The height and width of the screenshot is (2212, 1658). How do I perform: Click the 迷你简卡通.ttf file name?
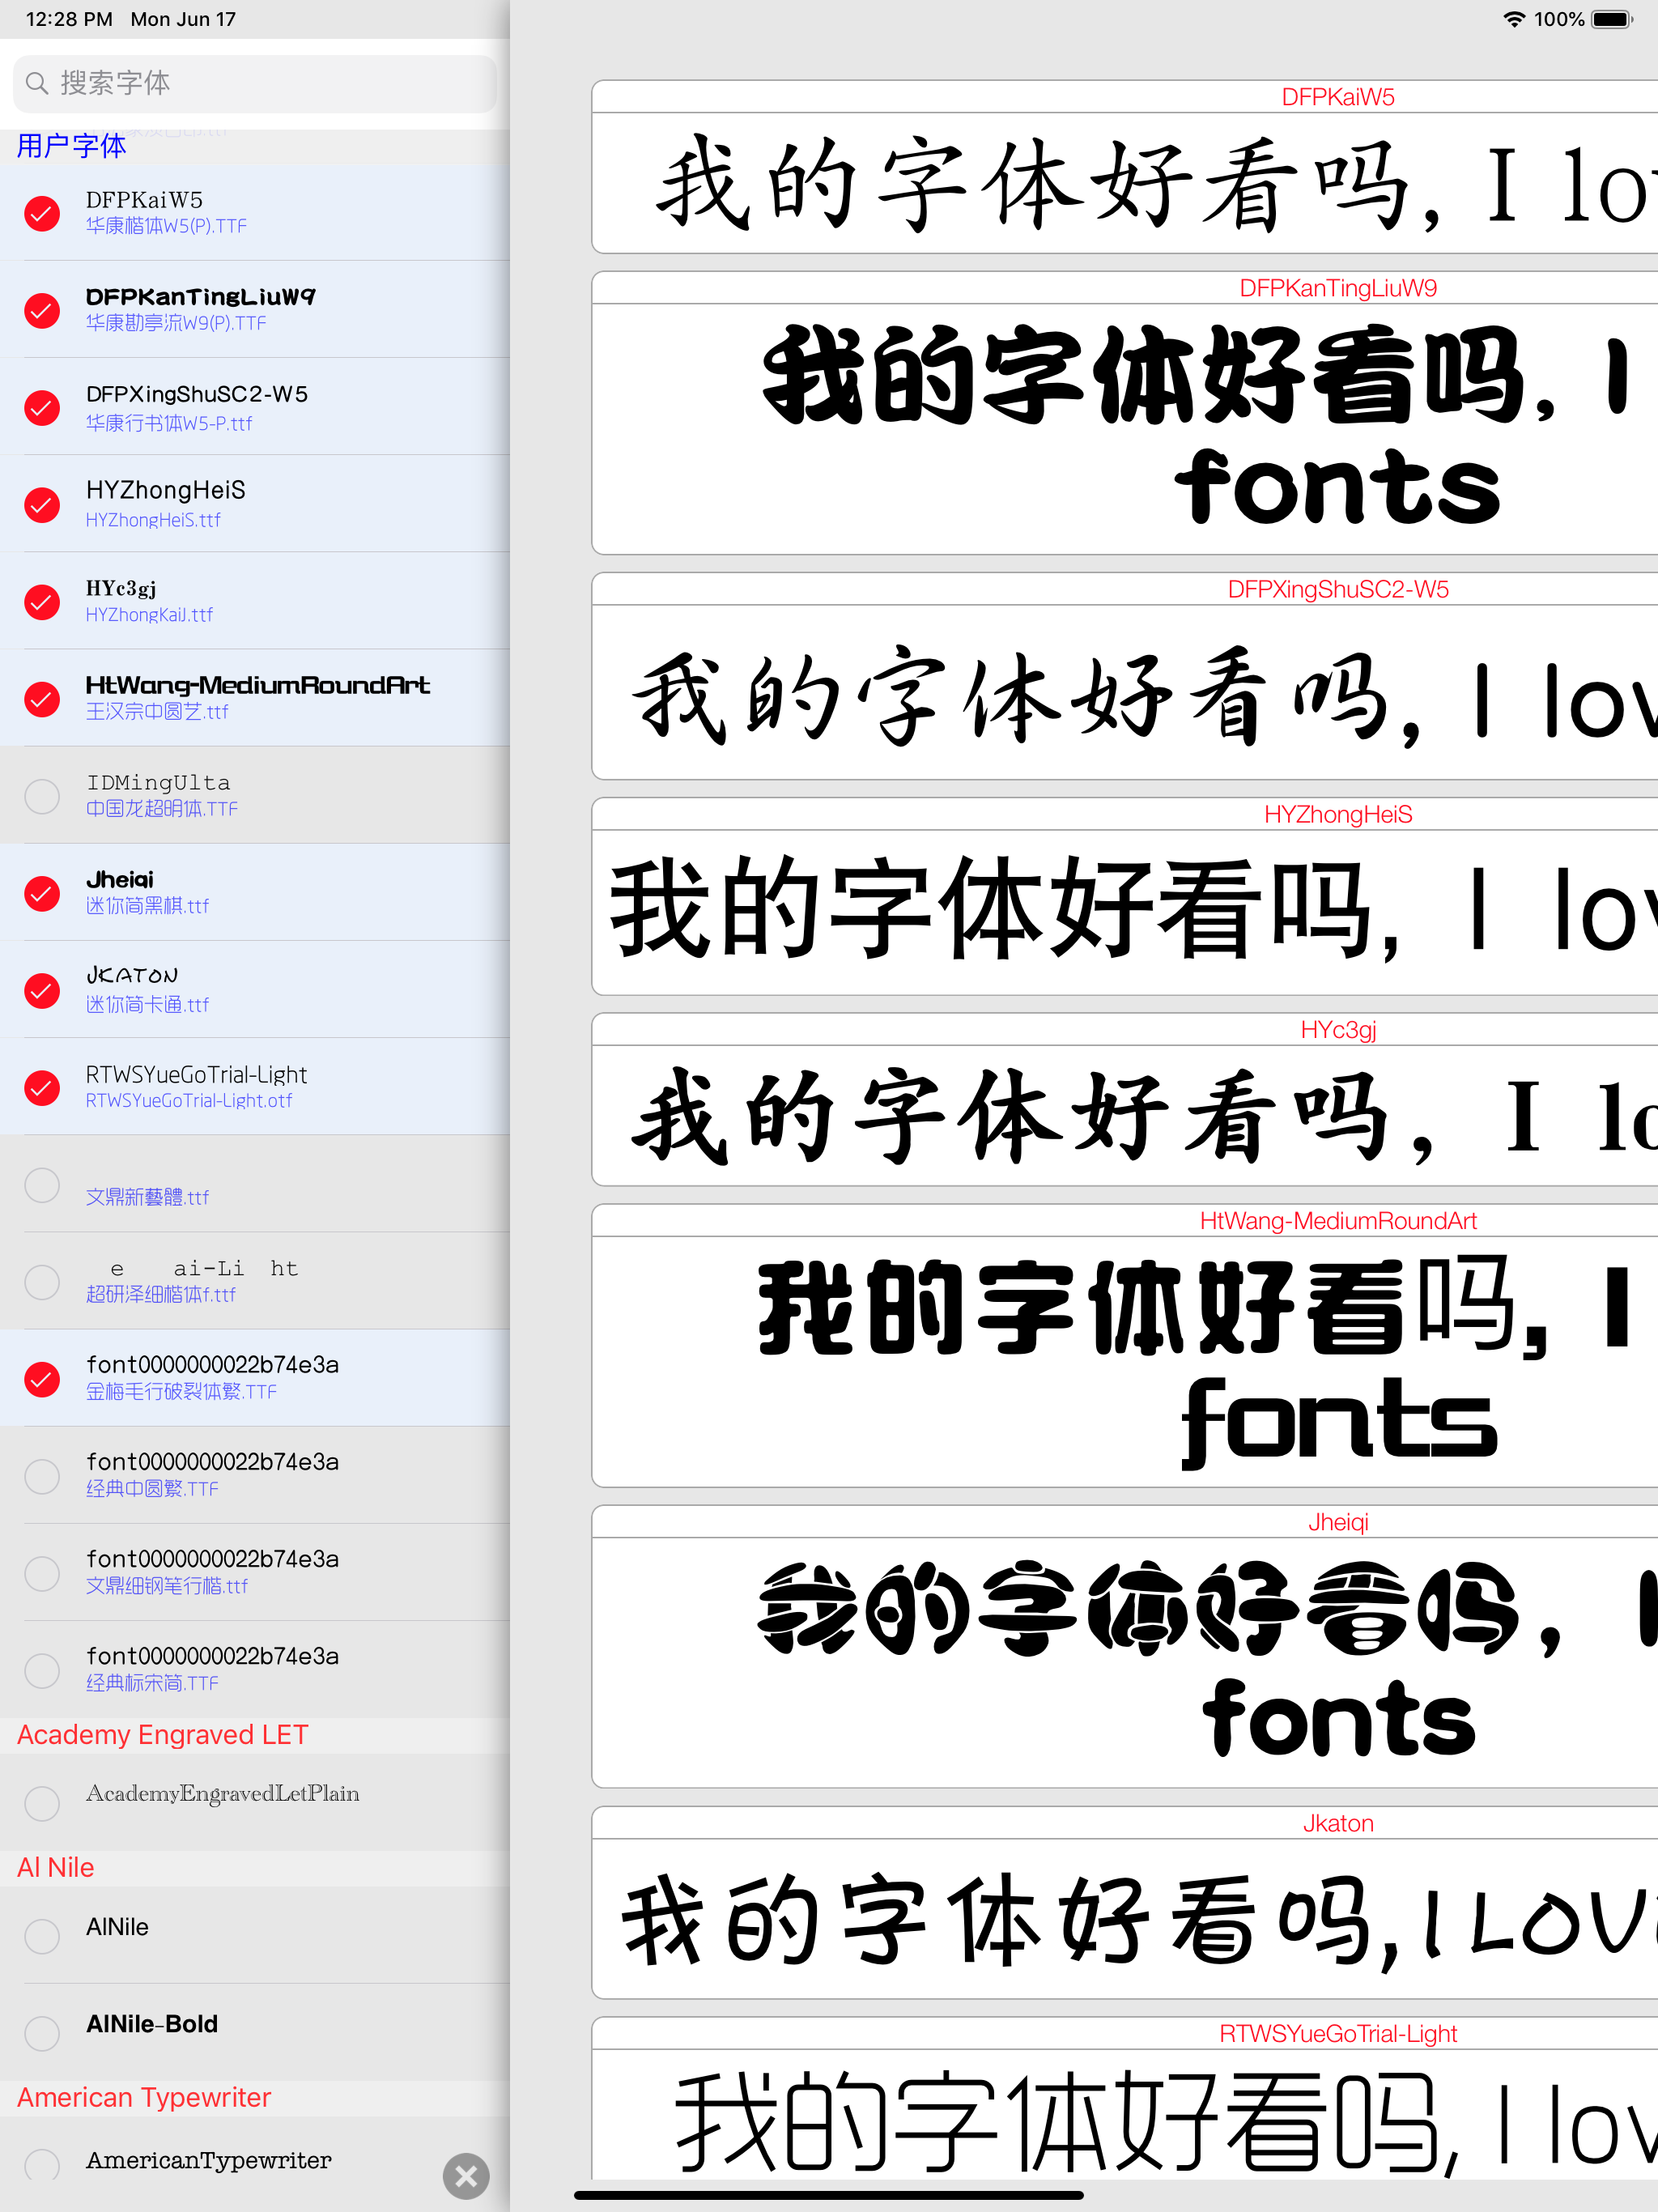(147, 1005)
